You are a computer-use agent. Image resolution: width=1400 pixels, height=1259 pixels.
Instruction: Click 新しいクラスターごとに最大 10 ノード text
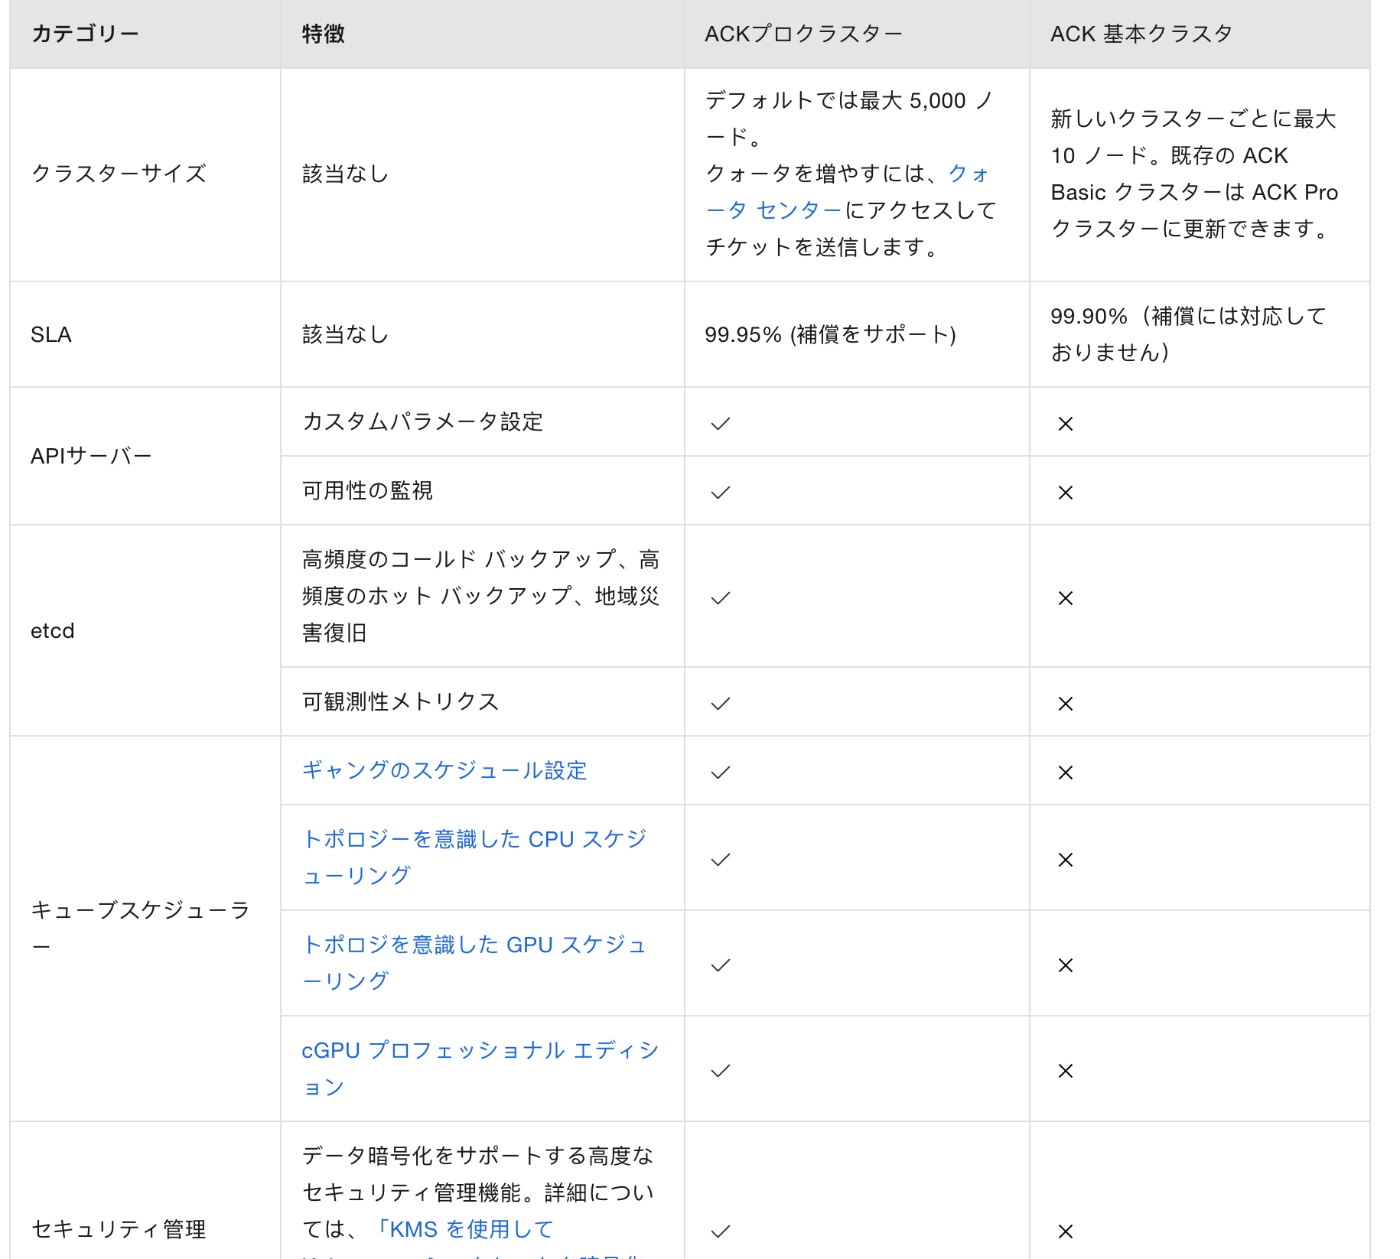[1193, 137]
